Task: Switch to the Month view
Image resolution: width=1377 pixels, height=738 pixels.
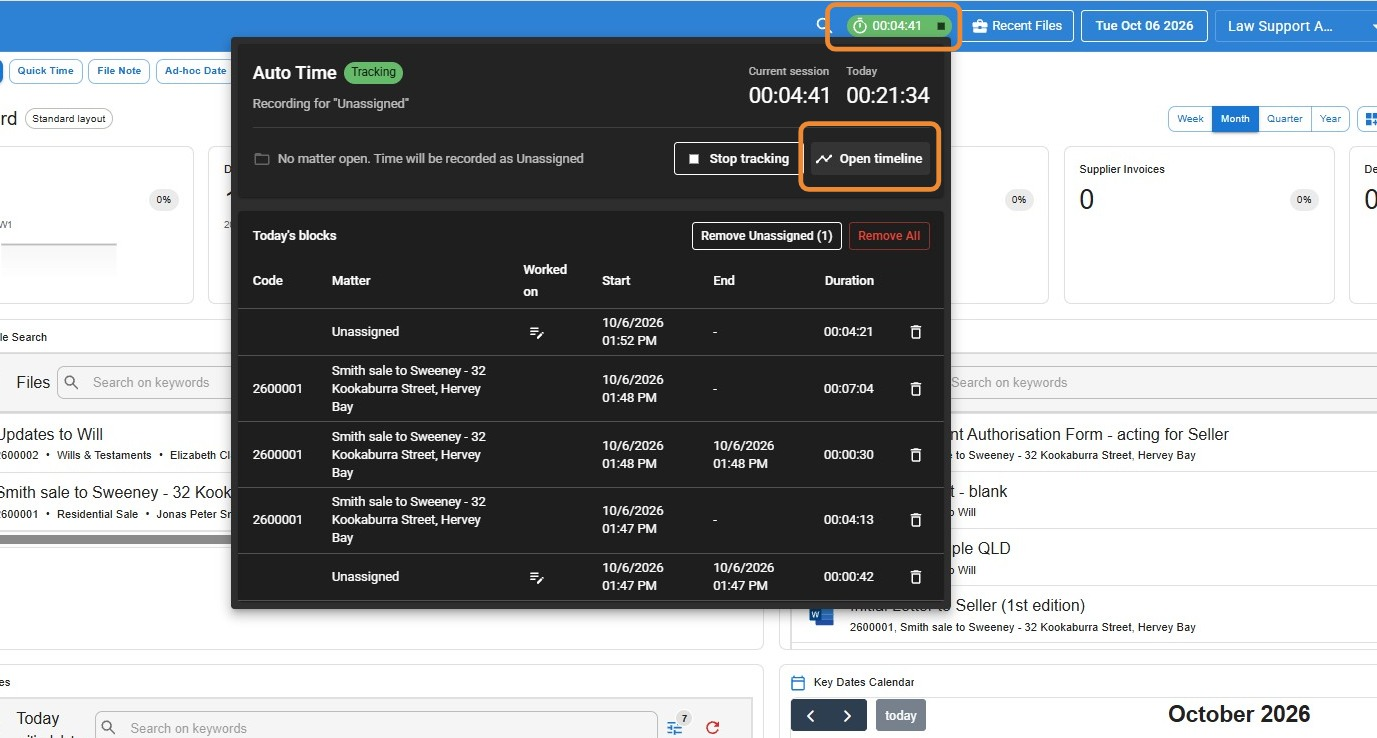Action: tap(1235, 119)
